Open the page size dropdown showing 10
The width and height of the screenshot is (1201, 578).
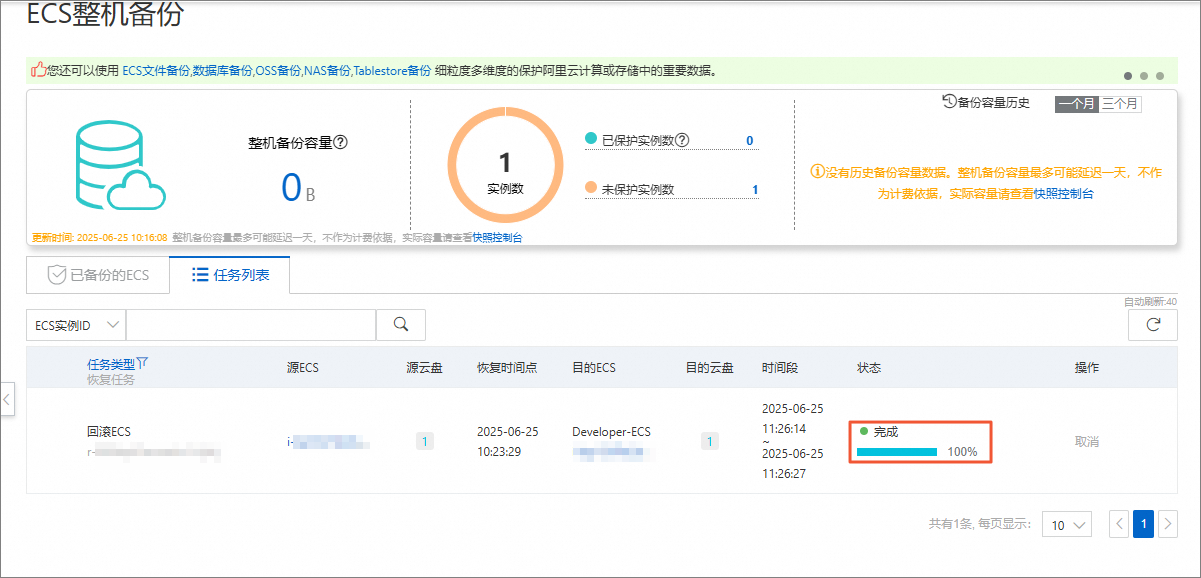click(x=1067, y=524)
